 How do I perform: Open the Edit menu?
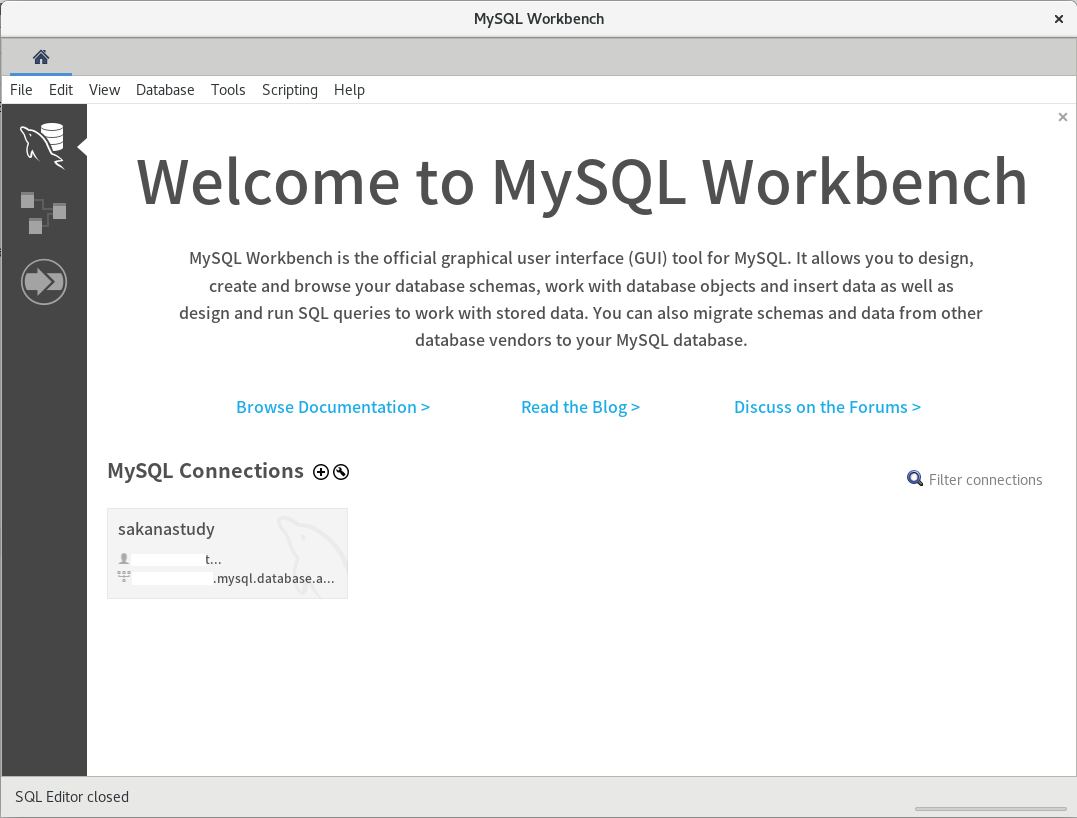point(60,90)
